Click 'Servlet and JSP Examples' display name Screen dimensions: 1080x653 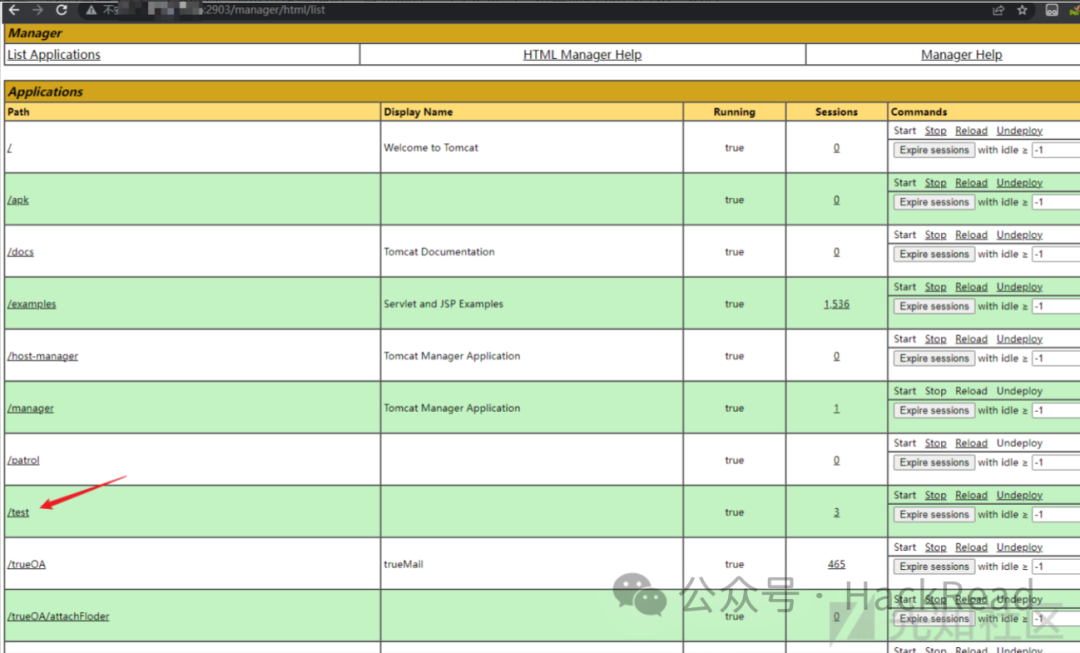[x=444, y=304]
